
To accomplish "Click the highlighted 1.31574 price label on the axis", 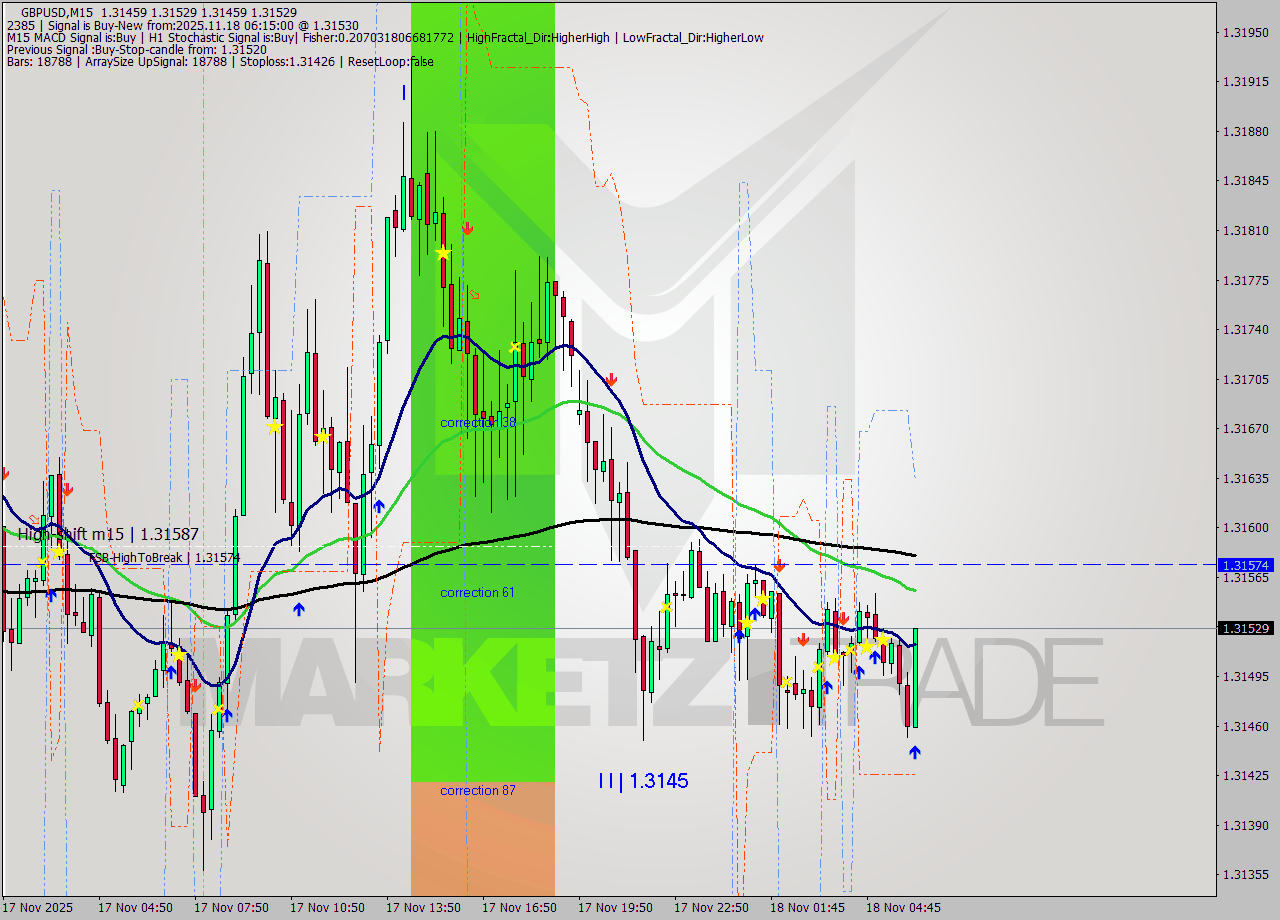I will 1245,565.
